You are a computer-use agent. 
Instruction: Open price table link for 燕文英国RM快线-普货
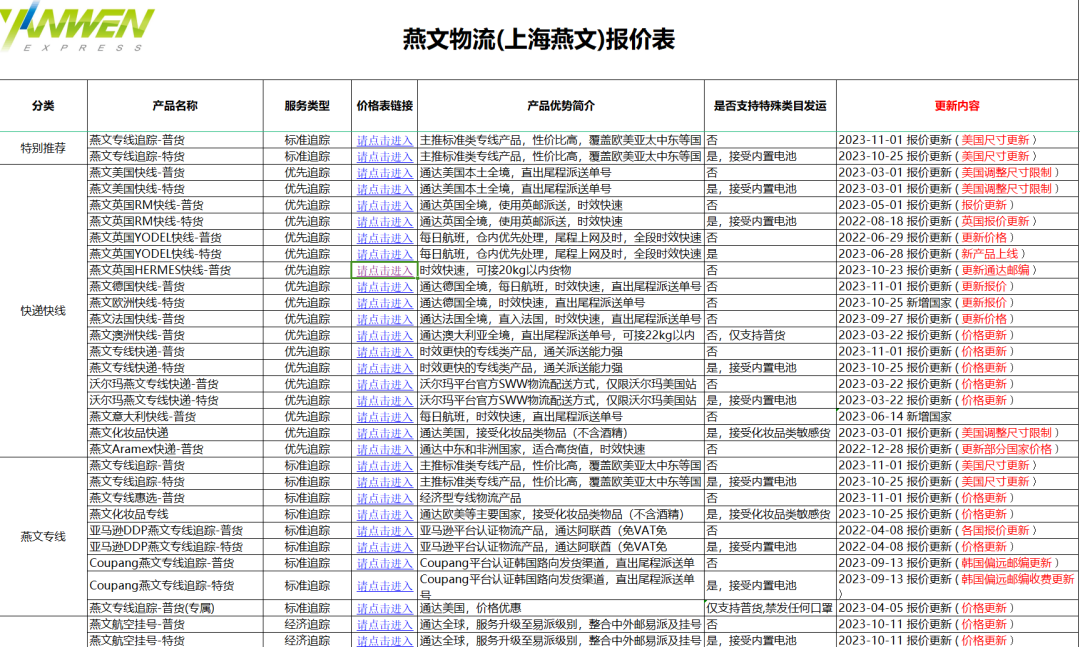point(384,205)
